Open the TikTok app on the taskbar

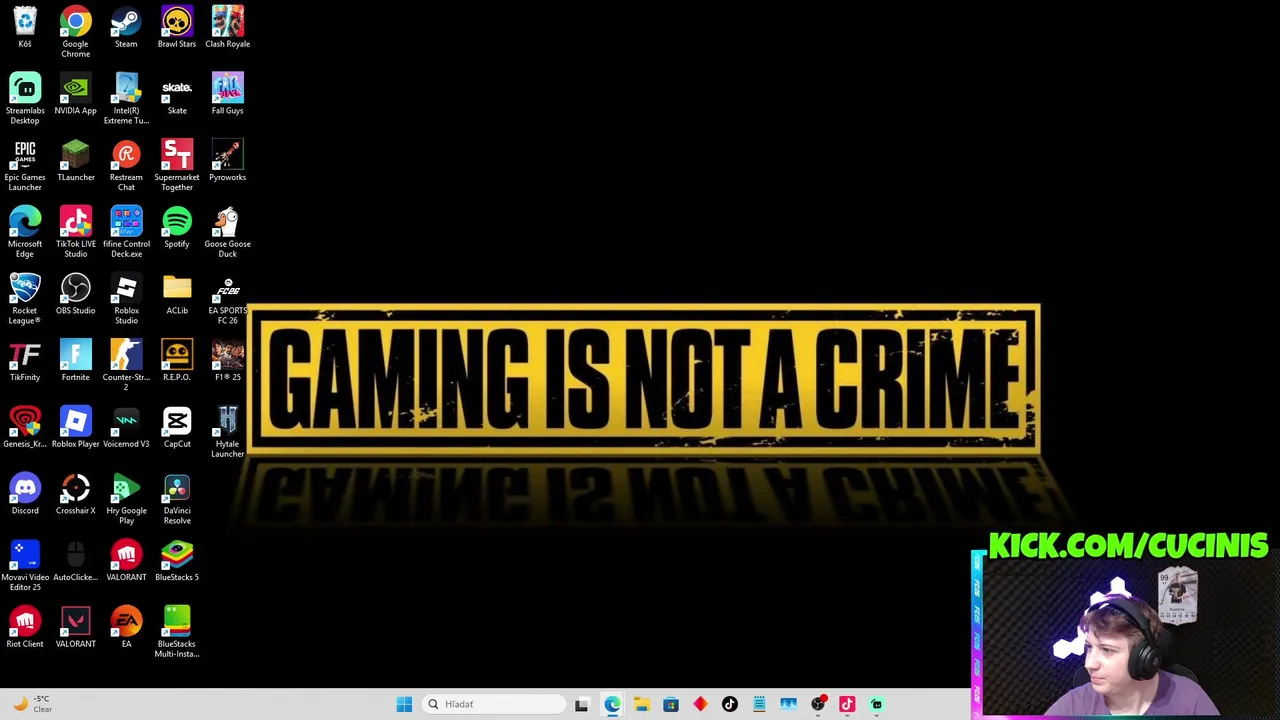point(730,704)
